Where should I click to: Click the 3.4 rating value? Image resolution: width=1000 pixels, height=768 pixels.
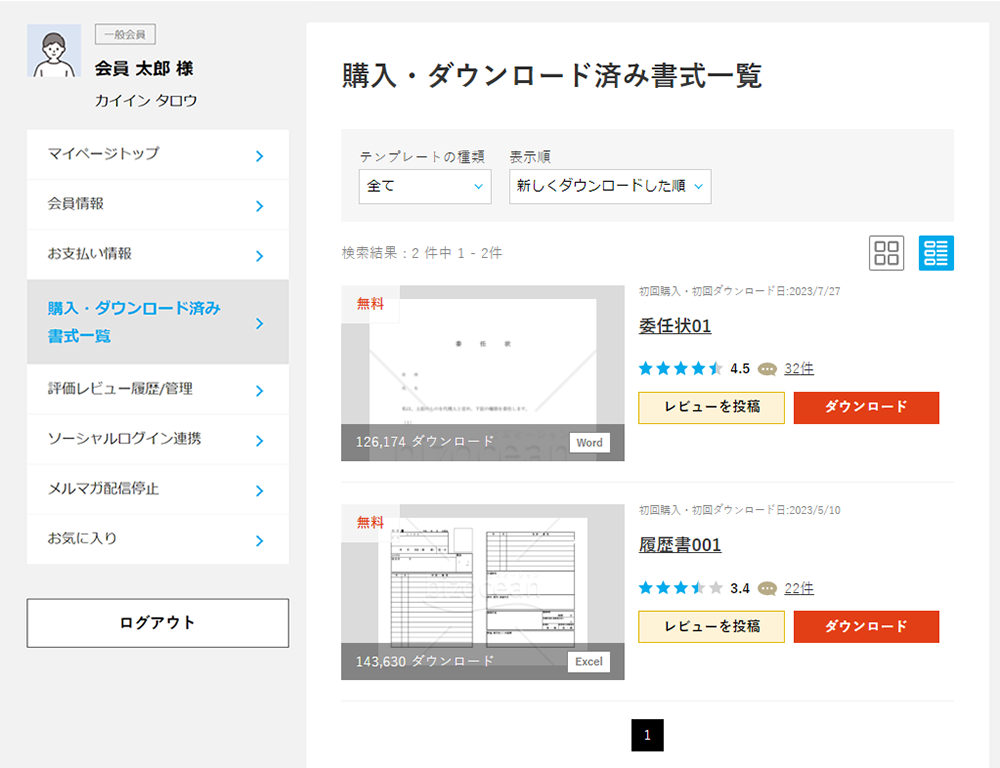point(740,588)
